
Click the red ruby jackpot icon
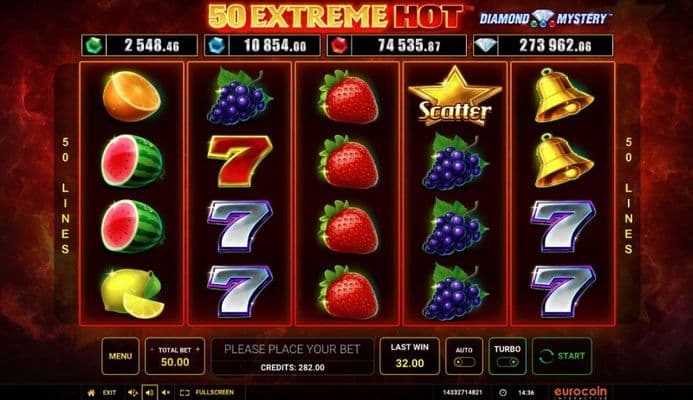[339, 45]
